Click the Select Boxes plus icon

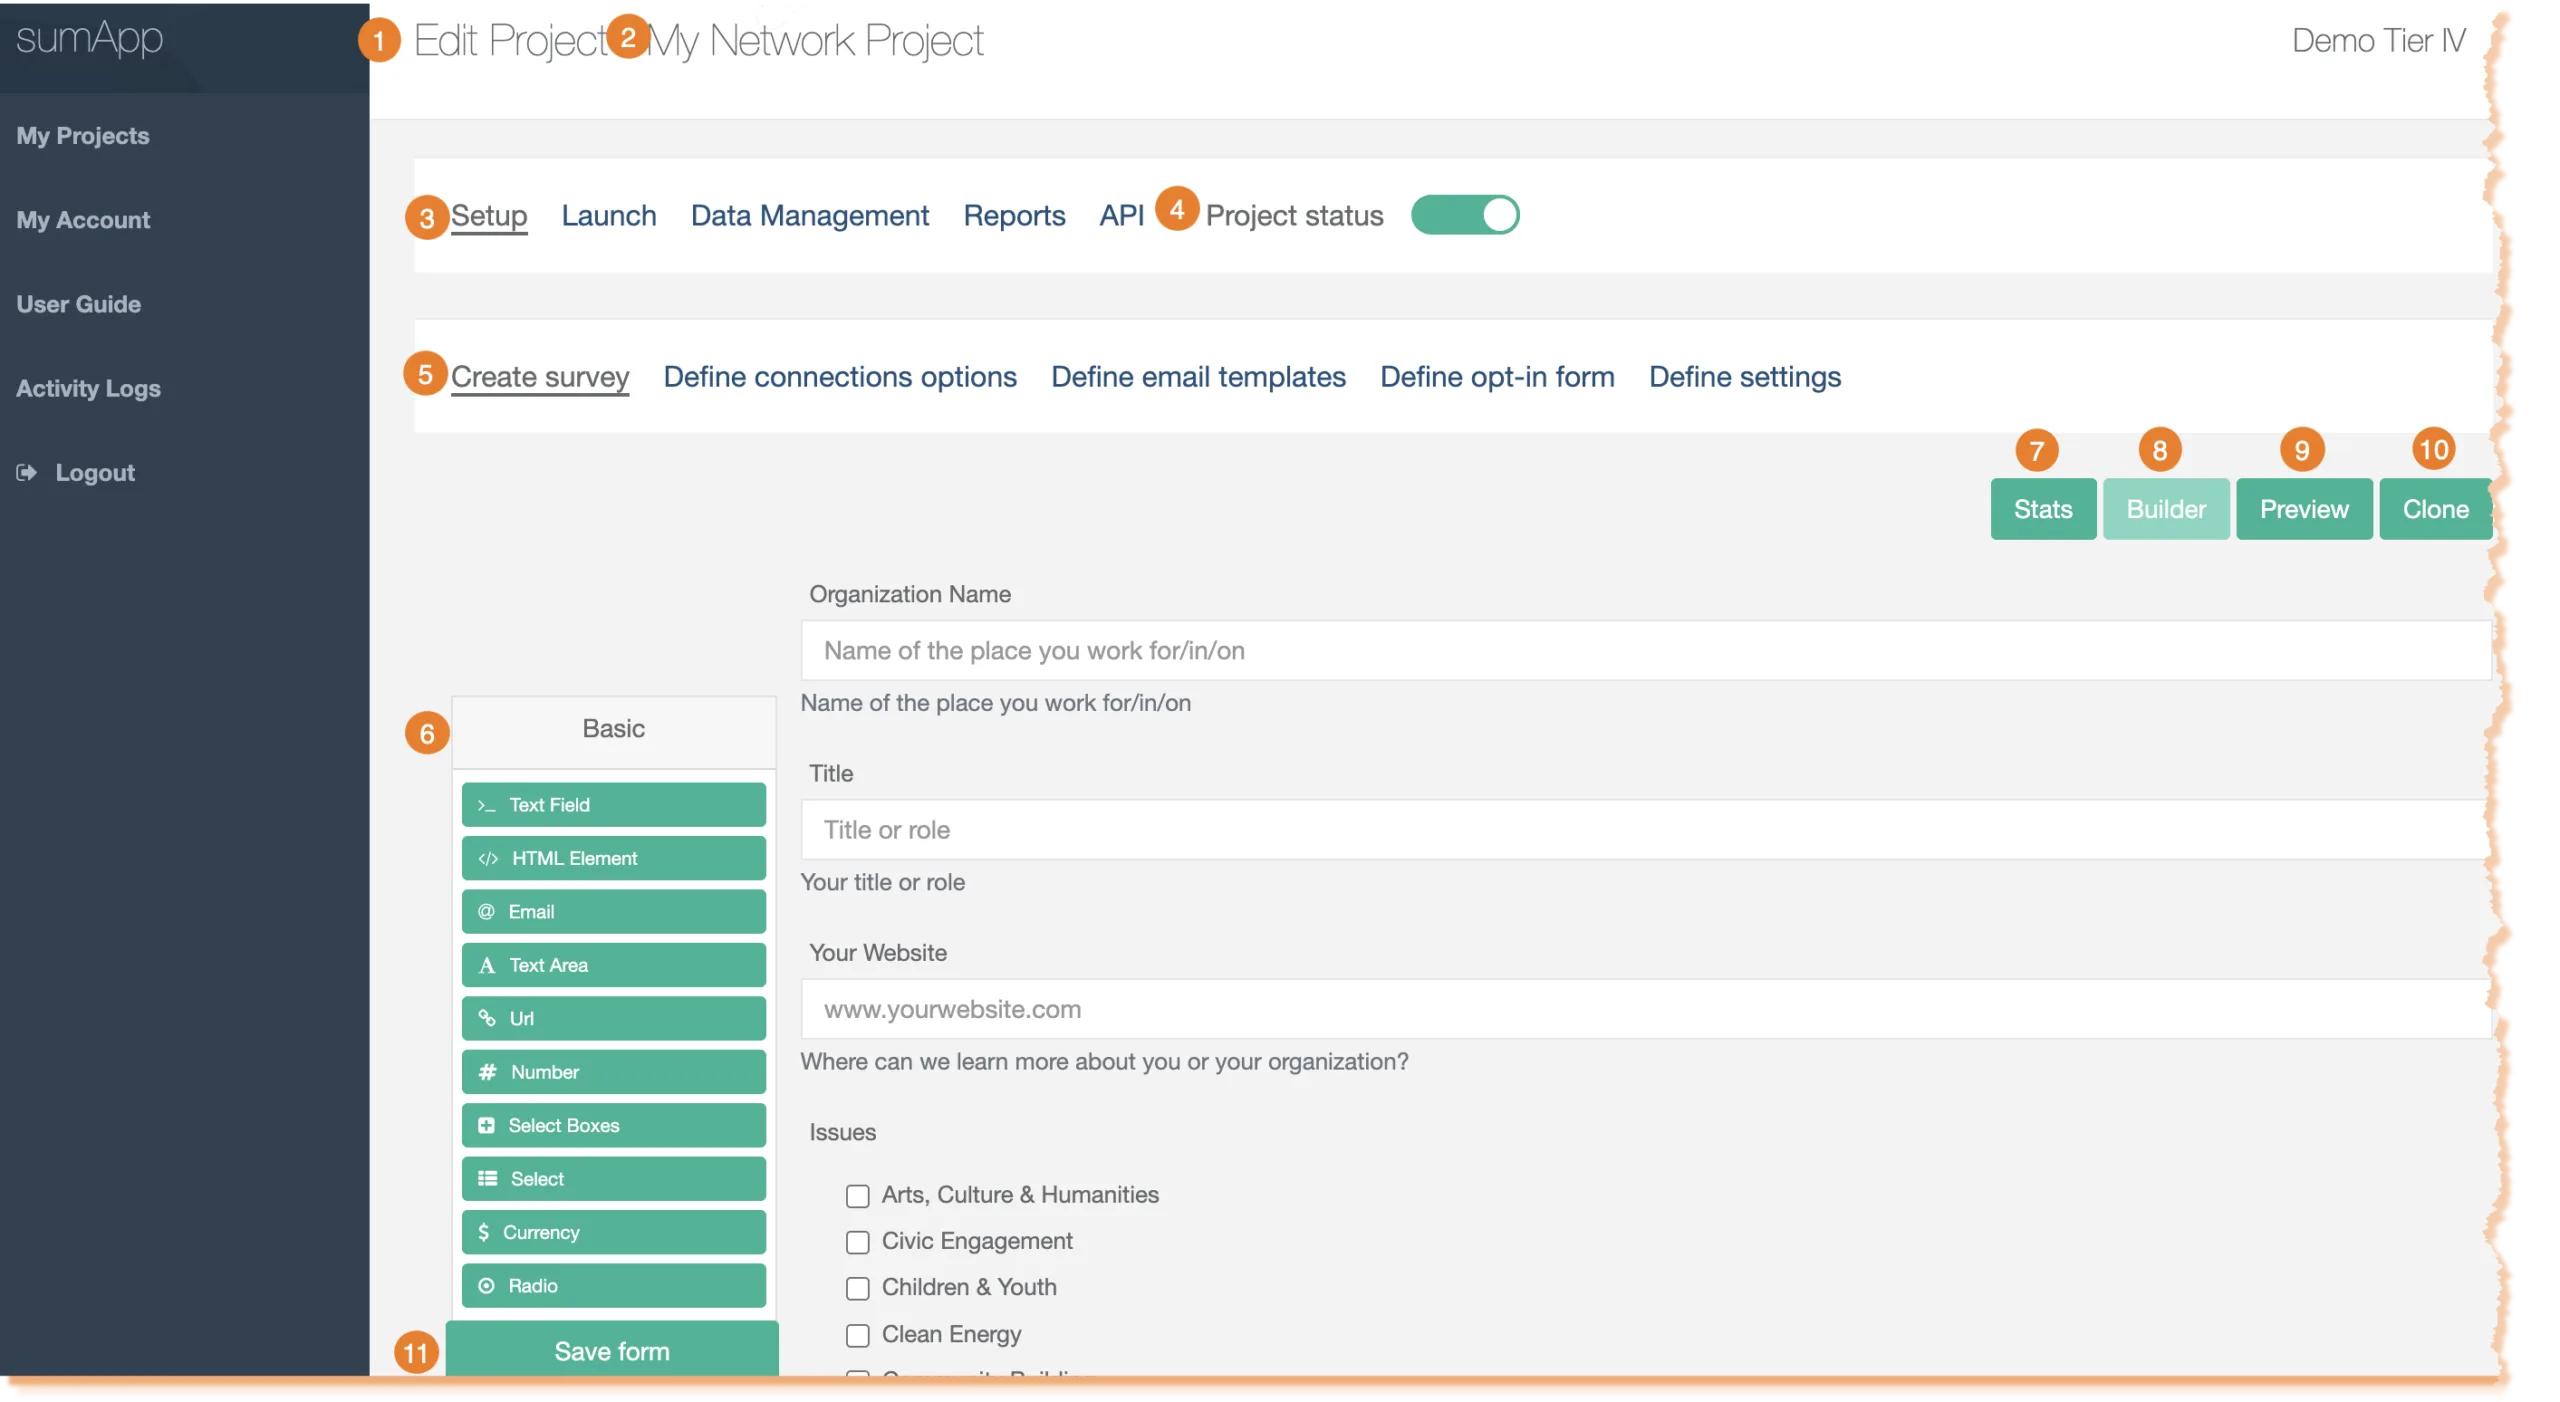click(x=486, y=1126)
